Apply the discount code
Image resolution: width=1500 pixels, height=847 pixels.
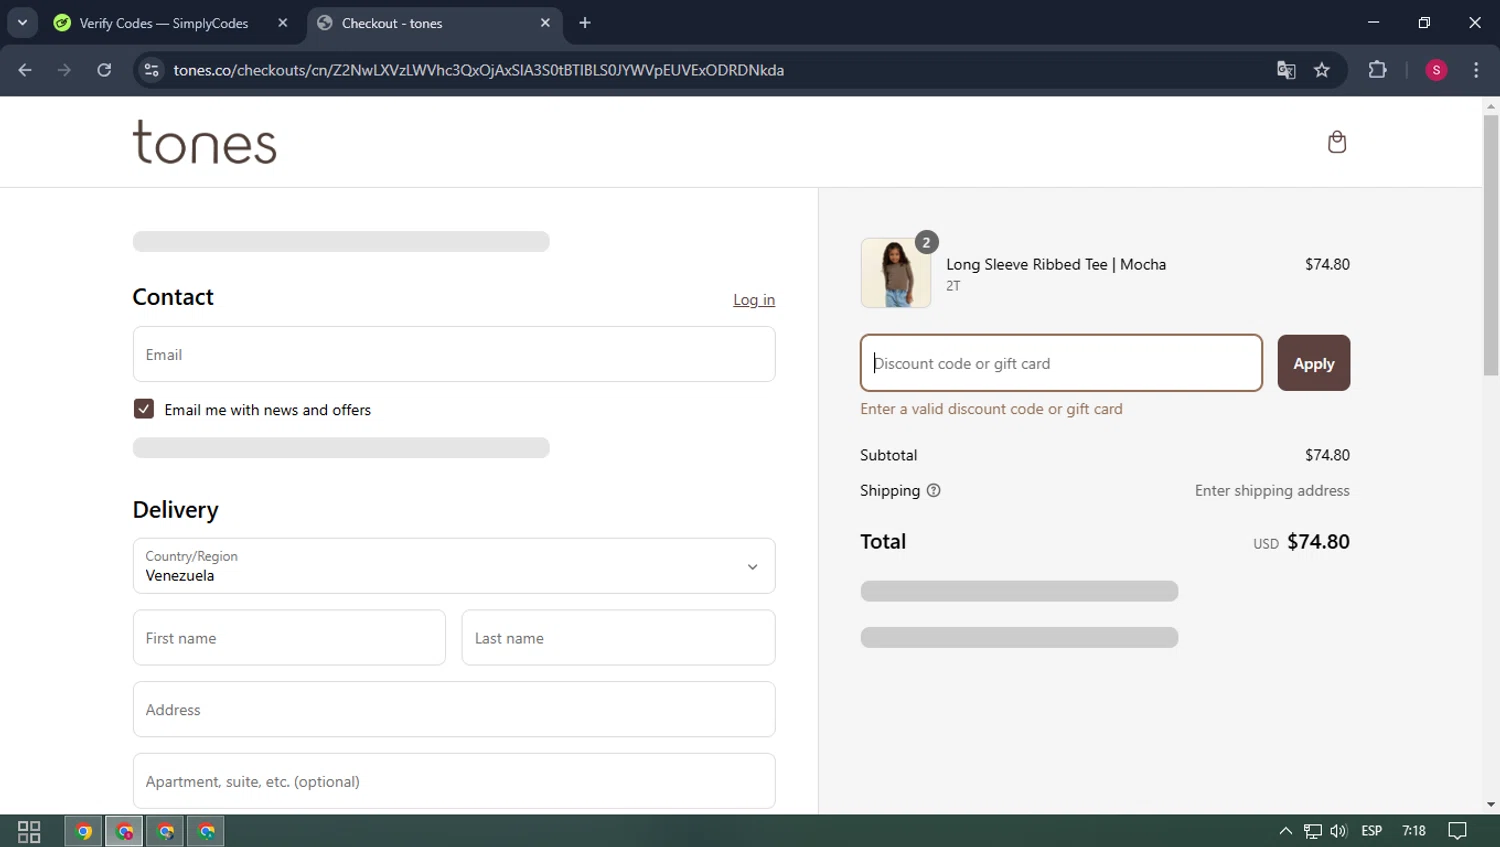pyautogui.click(x=1313, y=363)
